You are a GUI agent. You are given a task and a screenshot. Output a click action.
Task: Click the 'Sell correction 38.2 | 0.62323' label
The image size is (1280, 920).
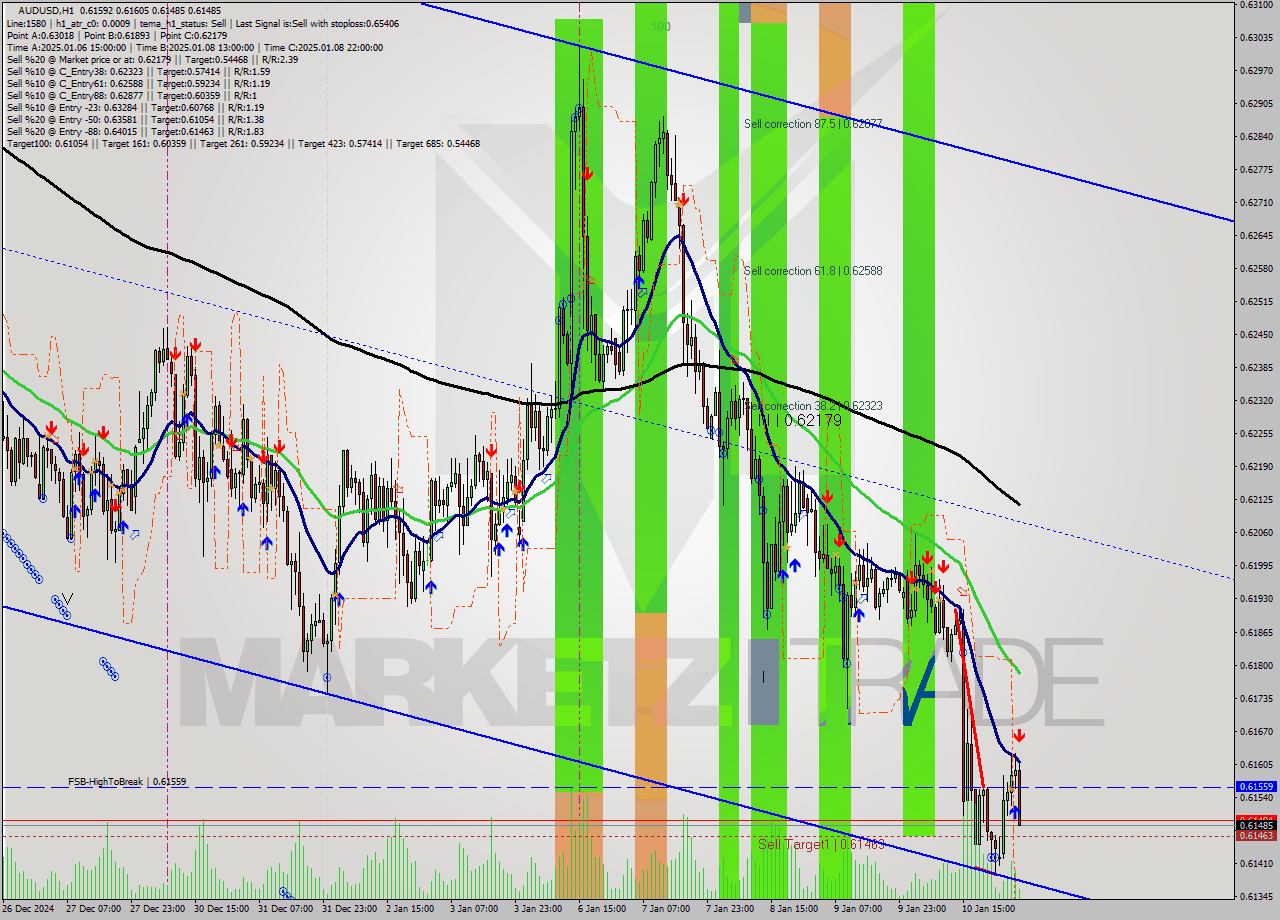pos(813,406)
